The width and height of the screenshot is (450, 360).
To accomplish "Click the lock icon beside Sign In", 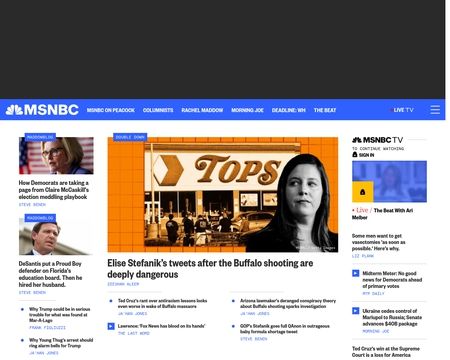I will point(355,155).
